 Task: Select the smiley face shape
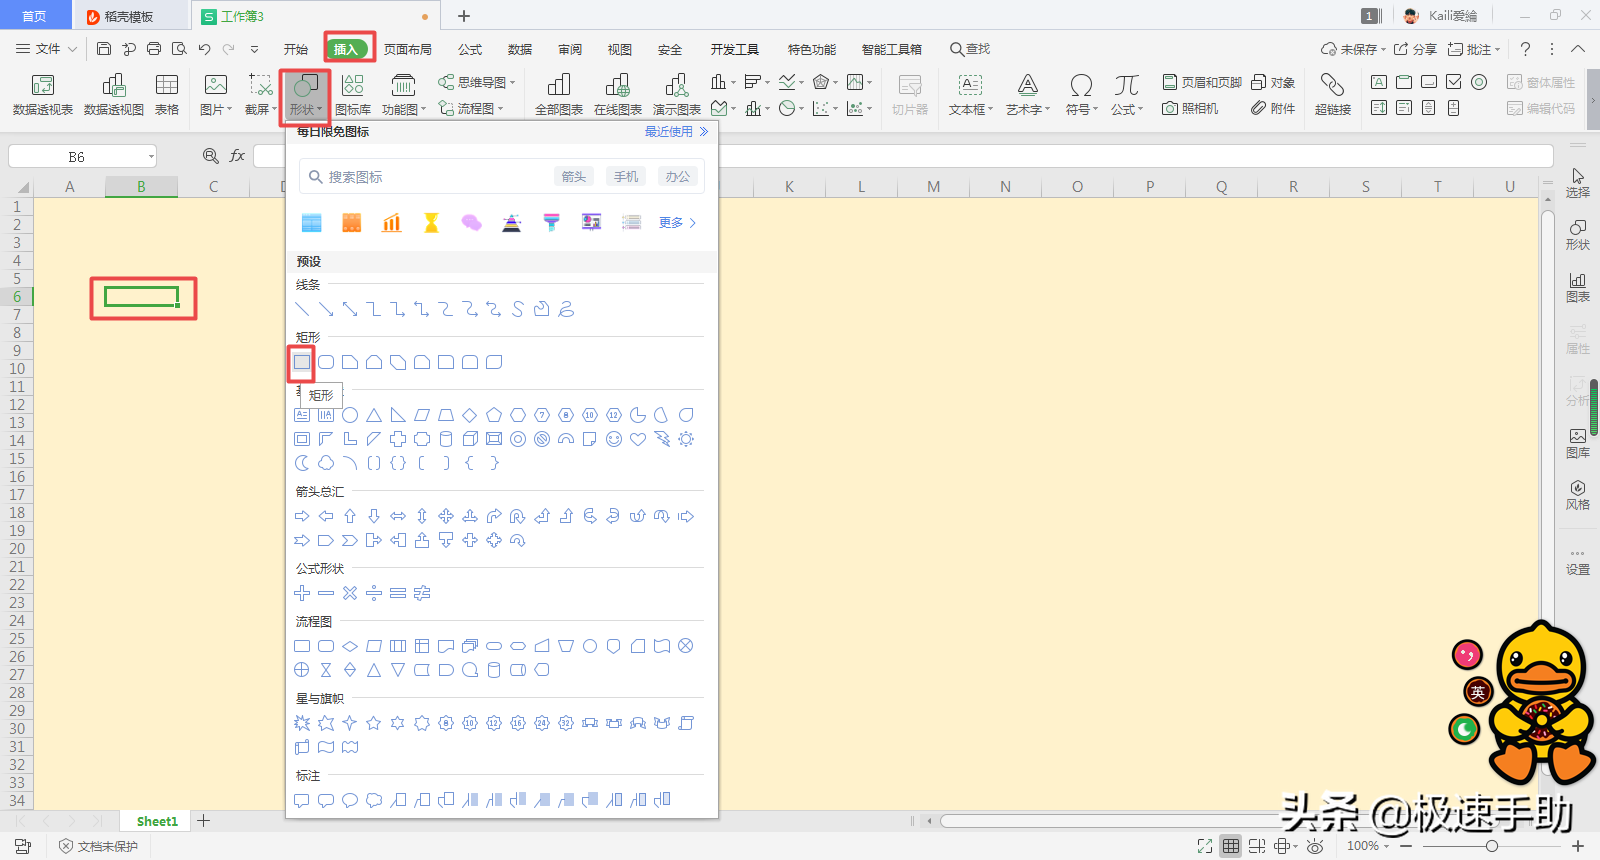[614, 439]
